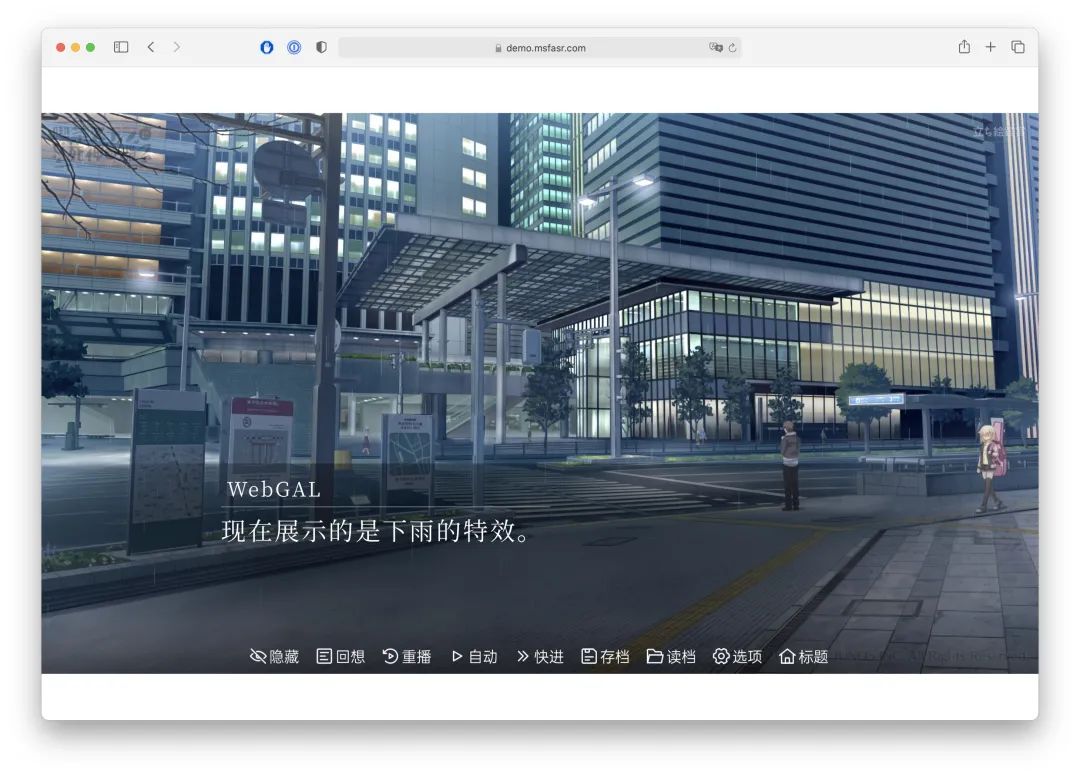Screen dimensions: 1080x775
Task: Click the translate icon in address bar
Action: pos(716,48)
